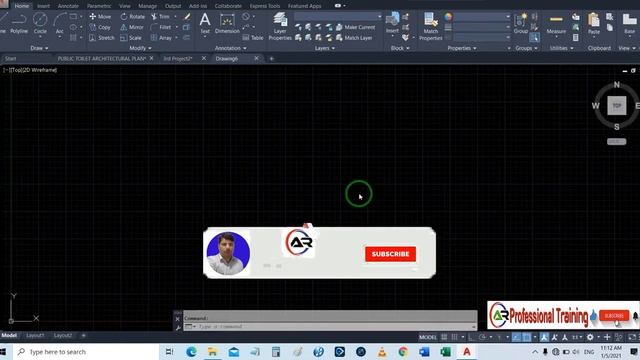Viewport: 640px width, 360px height.
Task: Activate the Copy command
Action: click(x=100, y=27)
